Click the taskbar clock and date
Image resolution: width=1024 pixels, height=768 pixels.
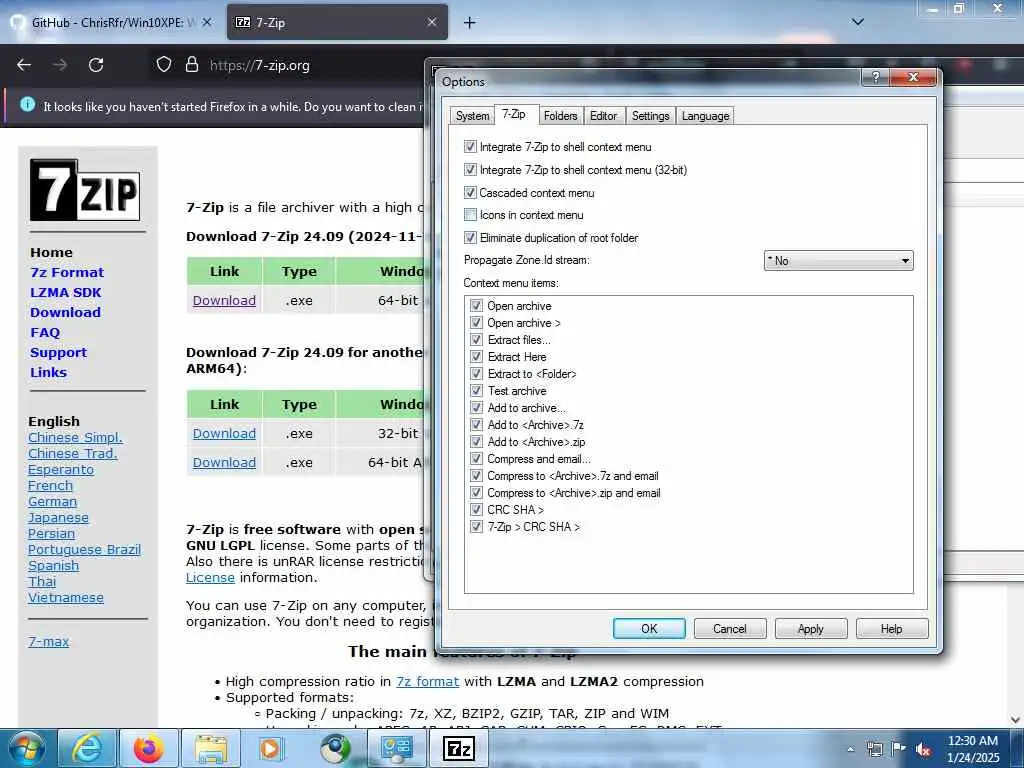pyautogui.click(x=972, y=749)
